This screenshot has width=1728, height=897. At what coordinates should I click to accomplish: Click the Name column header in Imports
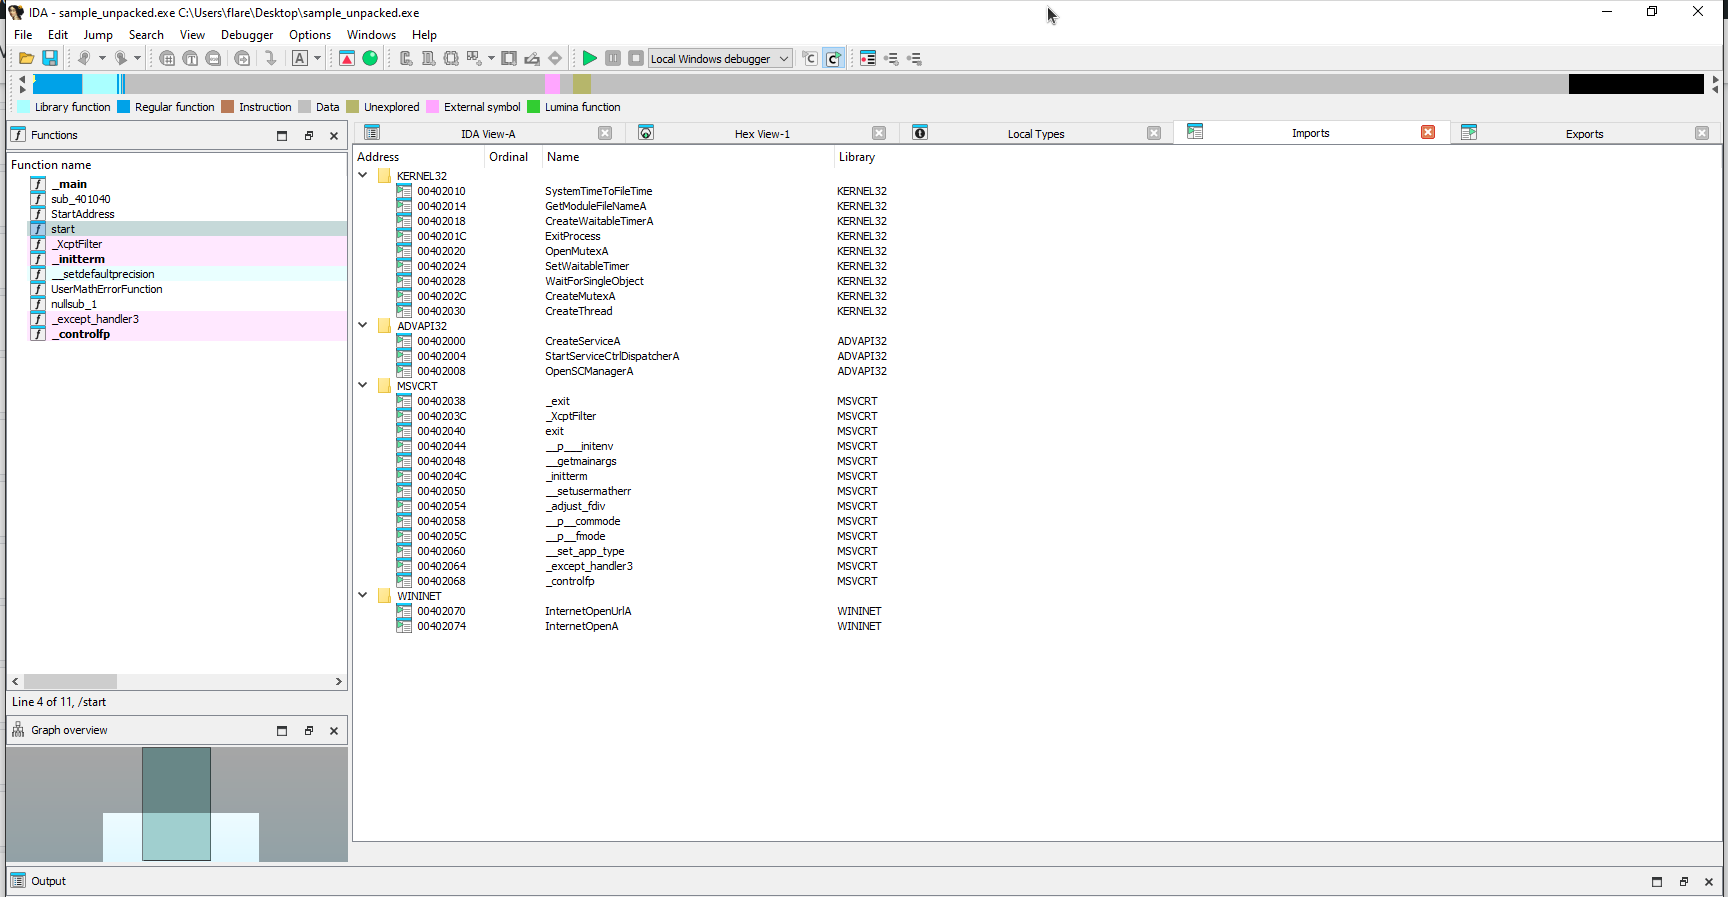click(x=688, y=157)
